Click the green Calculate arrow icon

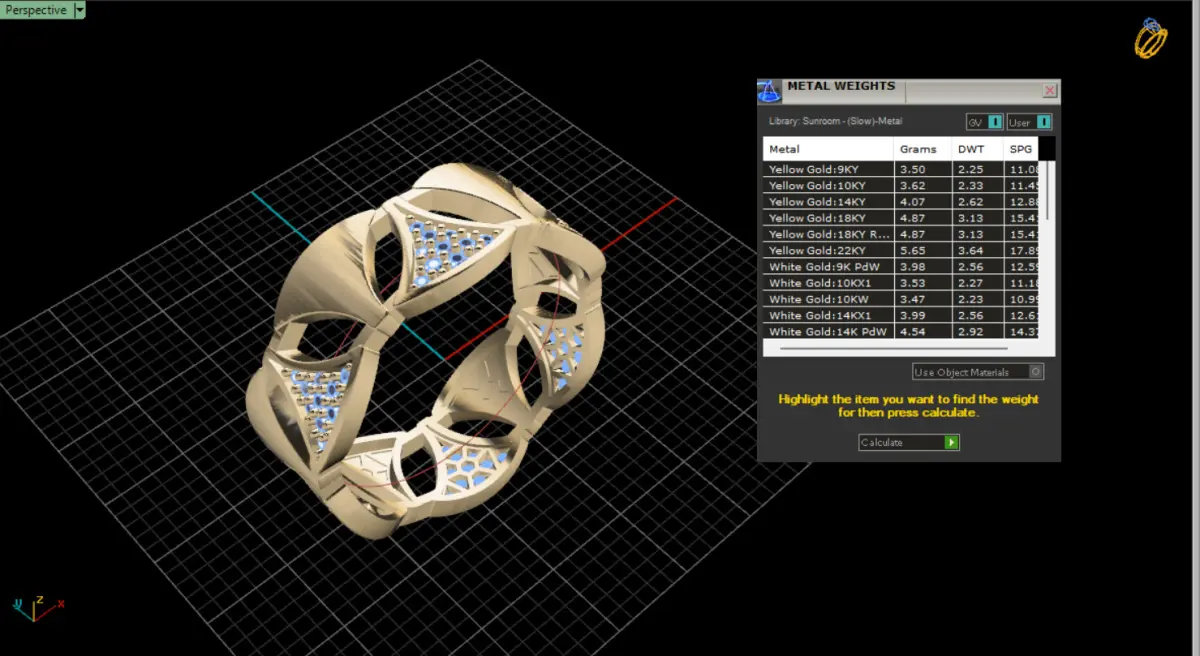click(952, 442)
